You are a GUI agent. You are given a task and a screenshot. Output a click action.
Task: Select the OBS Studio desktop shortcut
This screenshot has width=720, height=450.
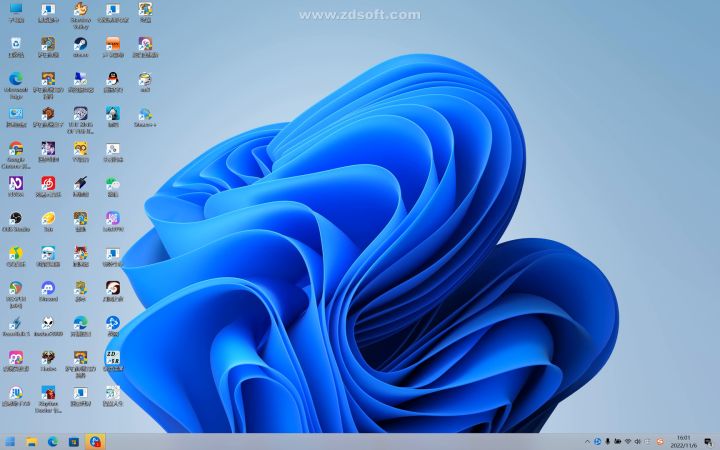[x=16, y=222]
